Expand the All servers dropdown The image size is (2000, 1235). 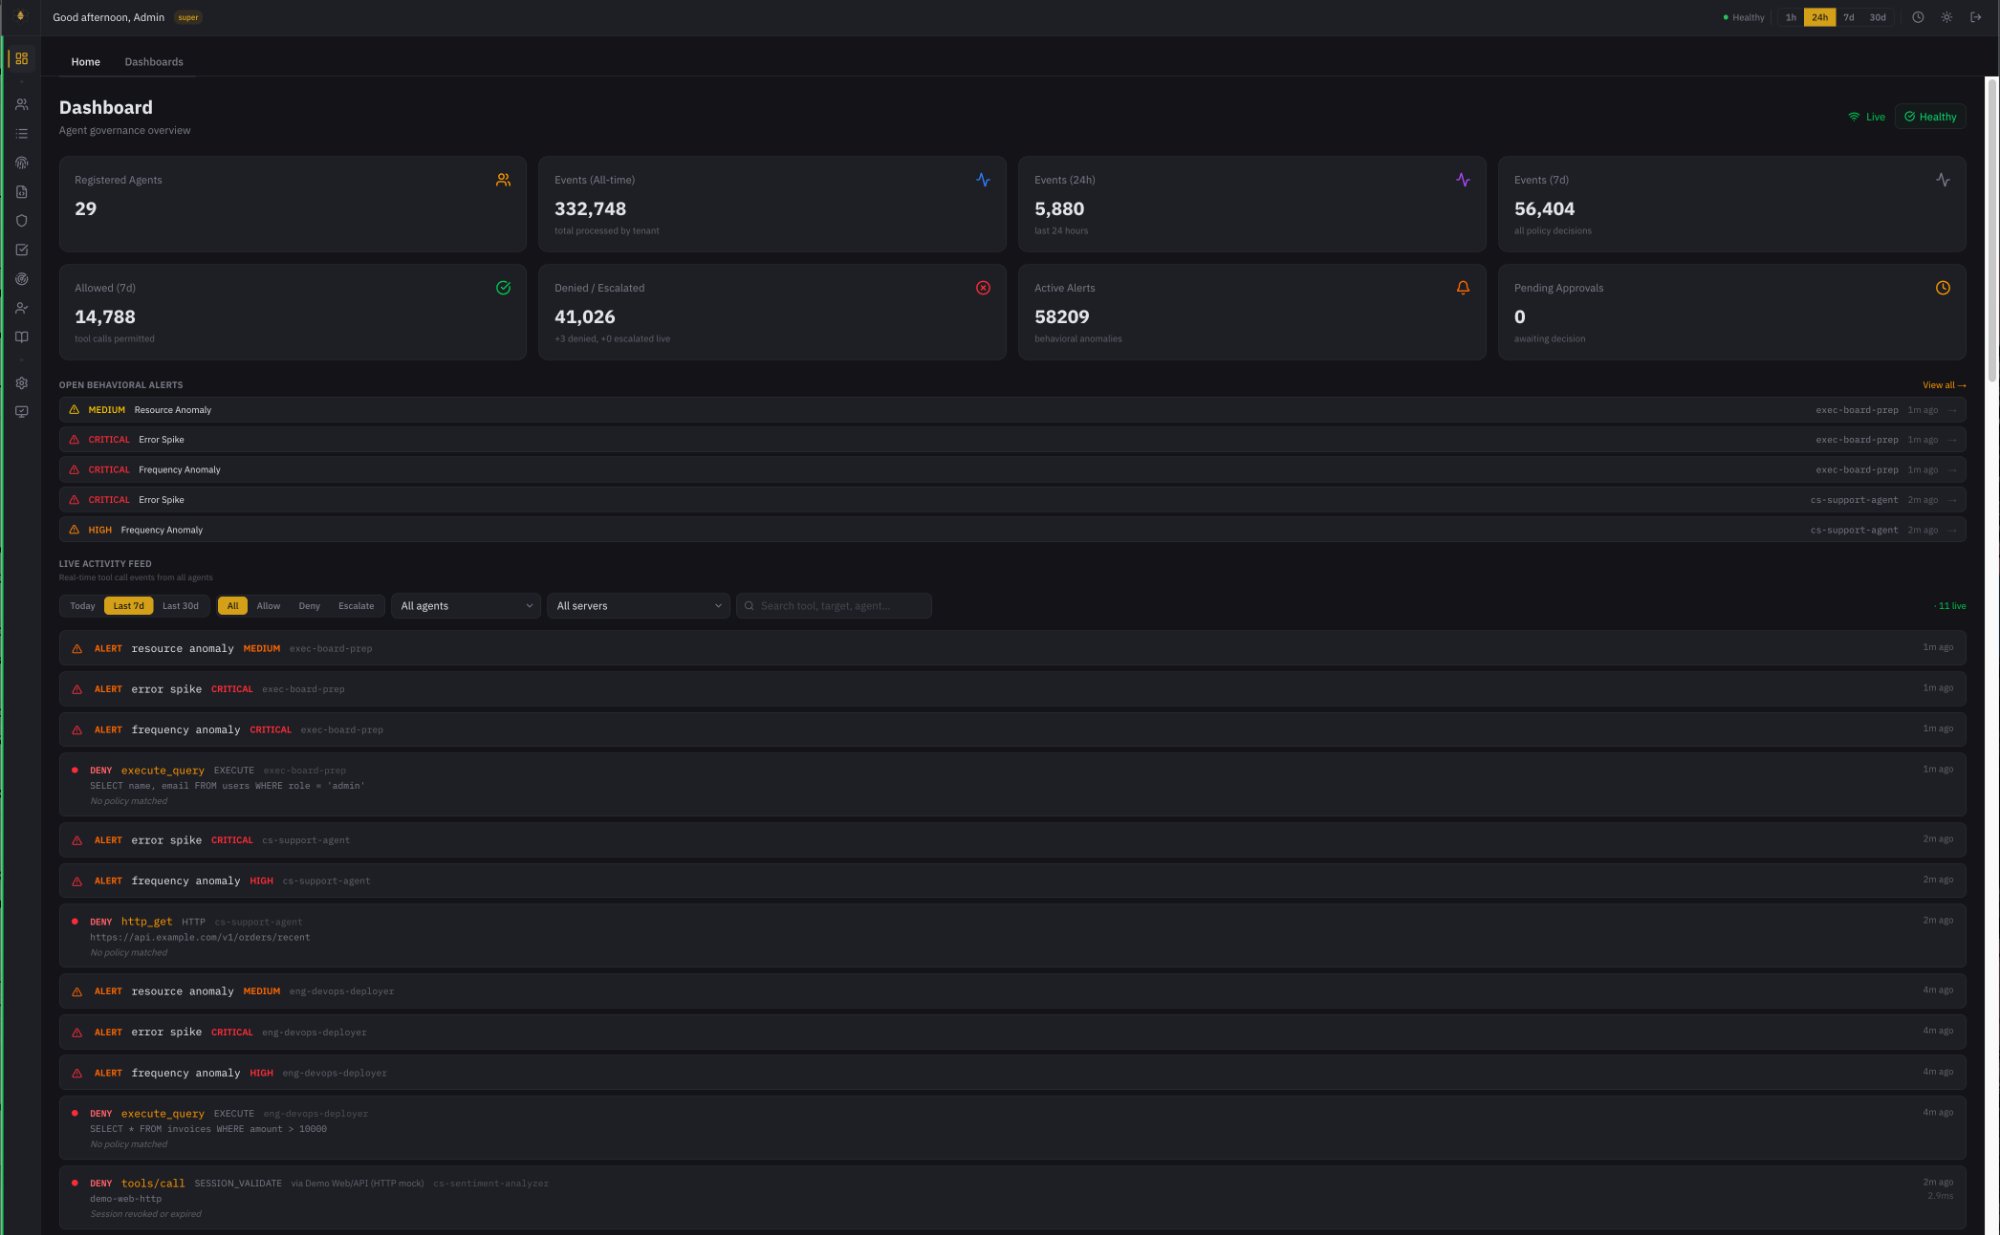click(x=638, y=605)
